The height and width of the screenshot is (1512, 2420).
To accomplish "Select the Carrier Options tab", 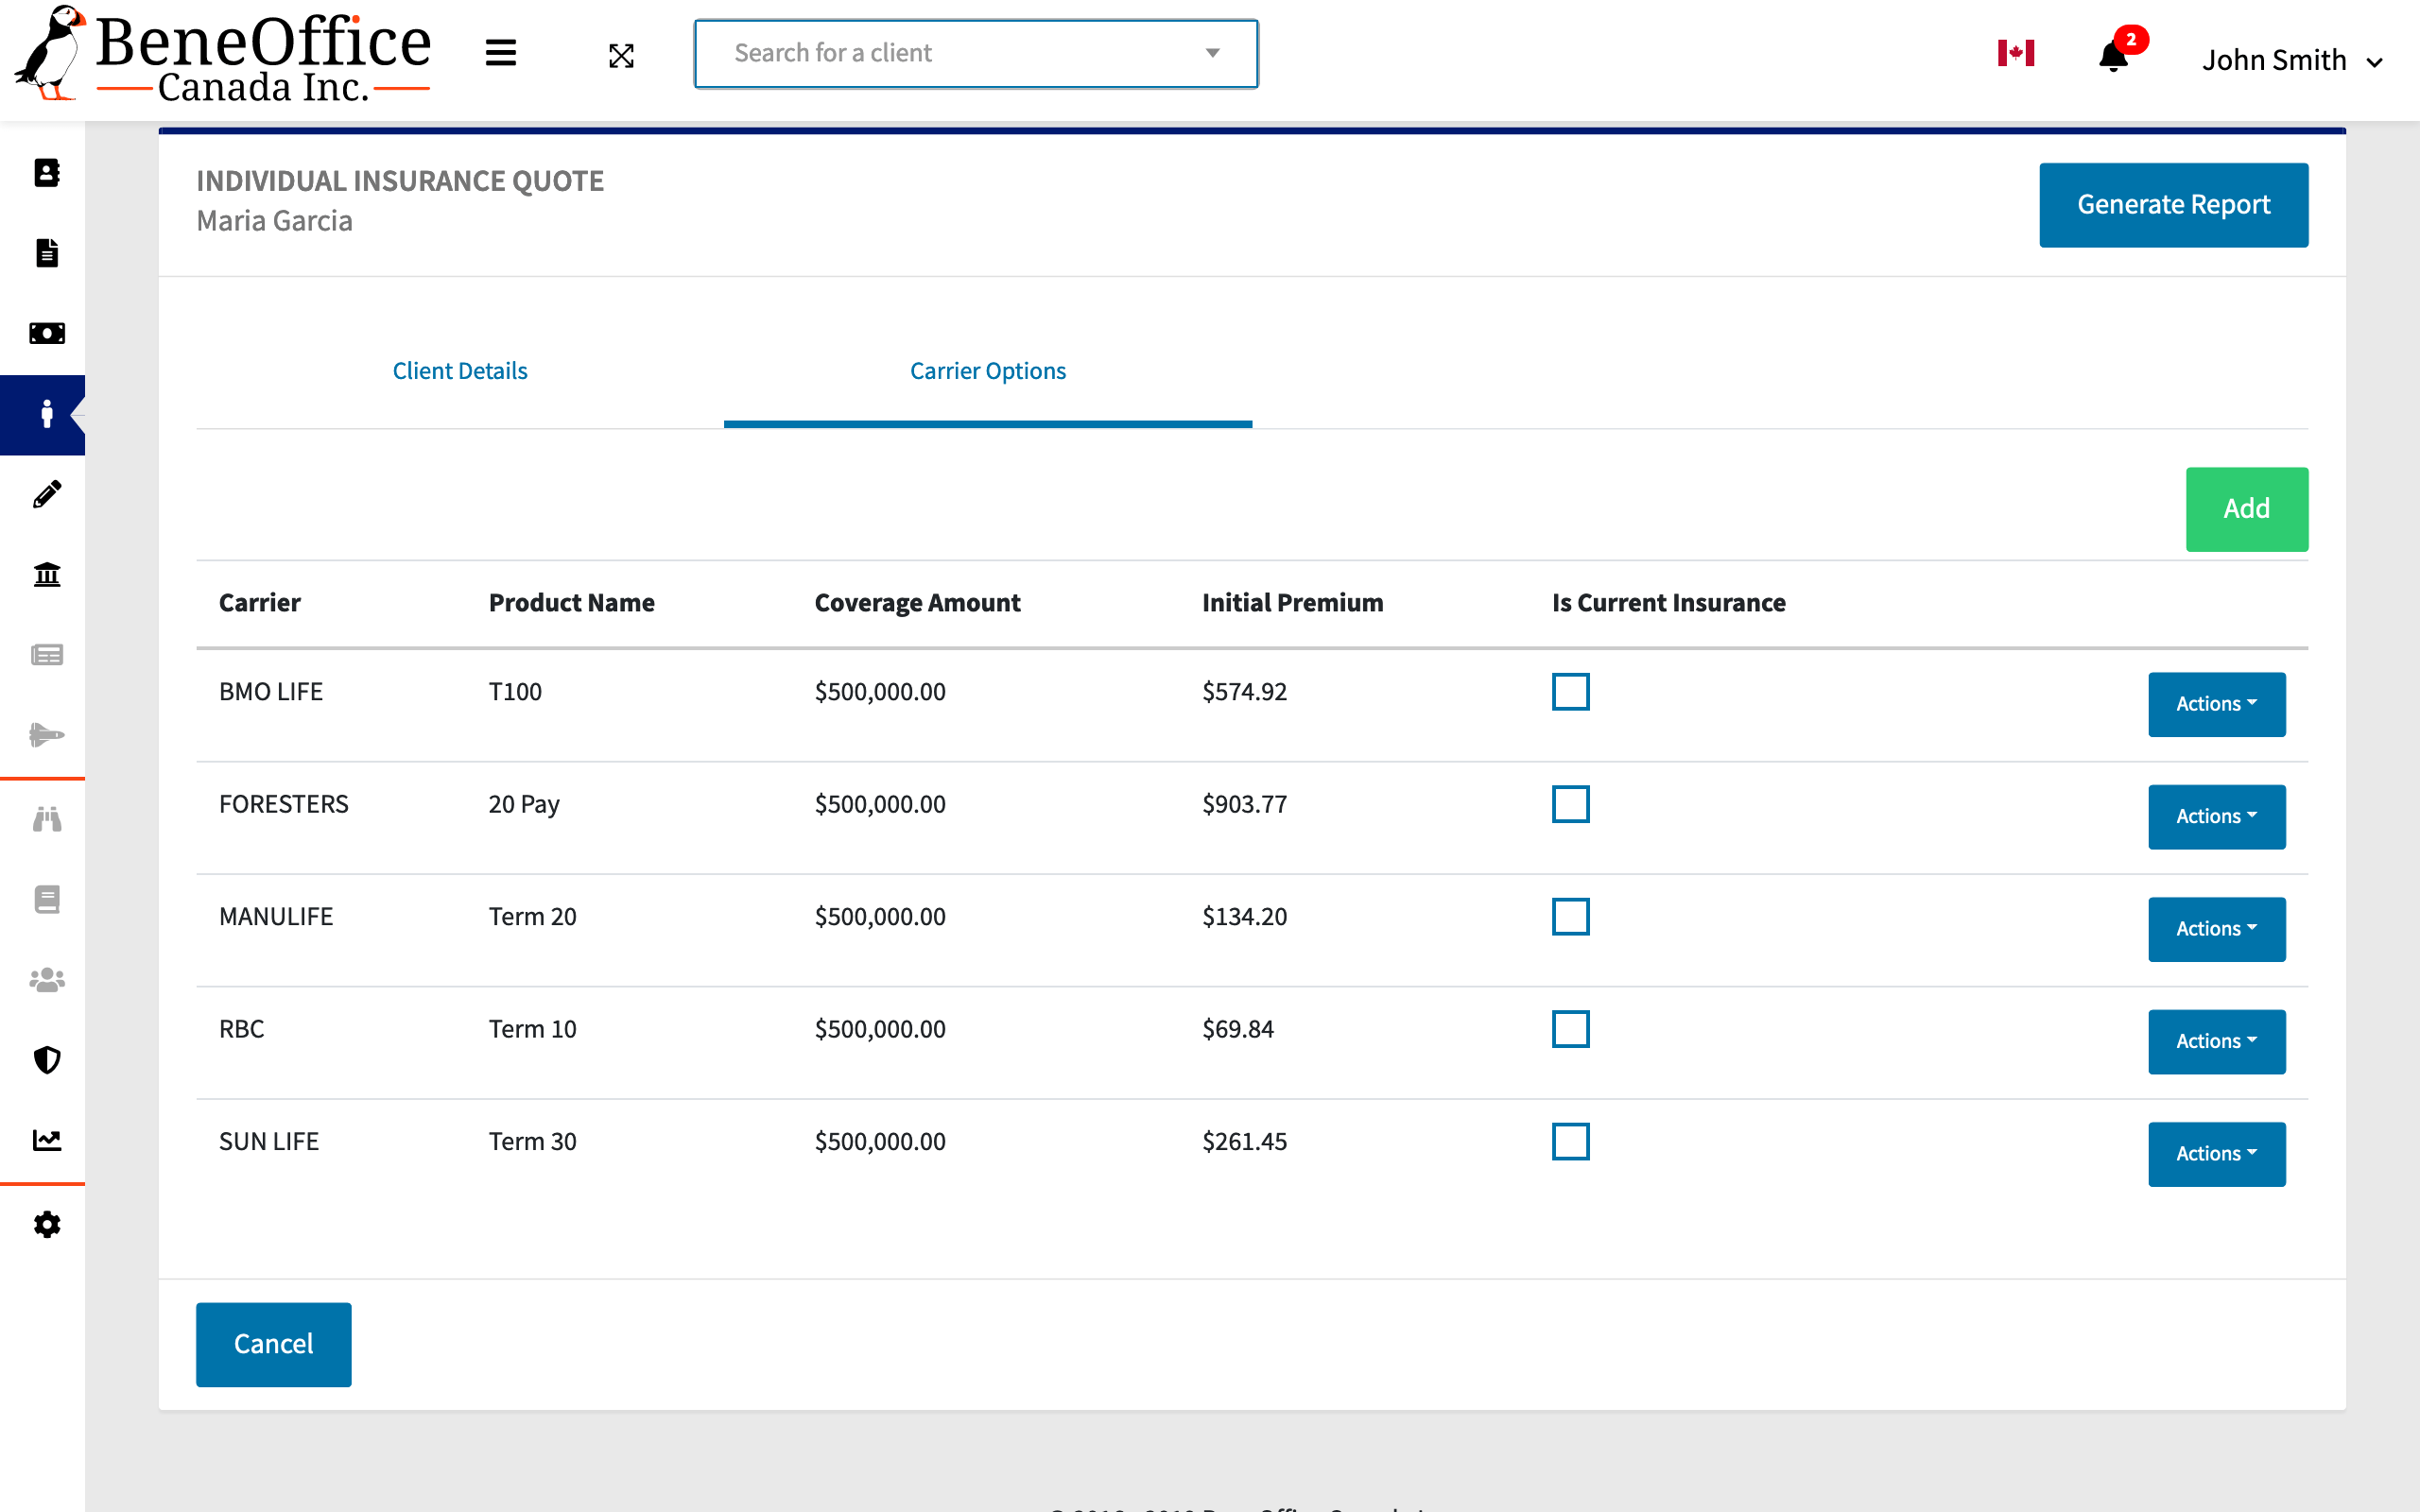I will click(988, 369).
